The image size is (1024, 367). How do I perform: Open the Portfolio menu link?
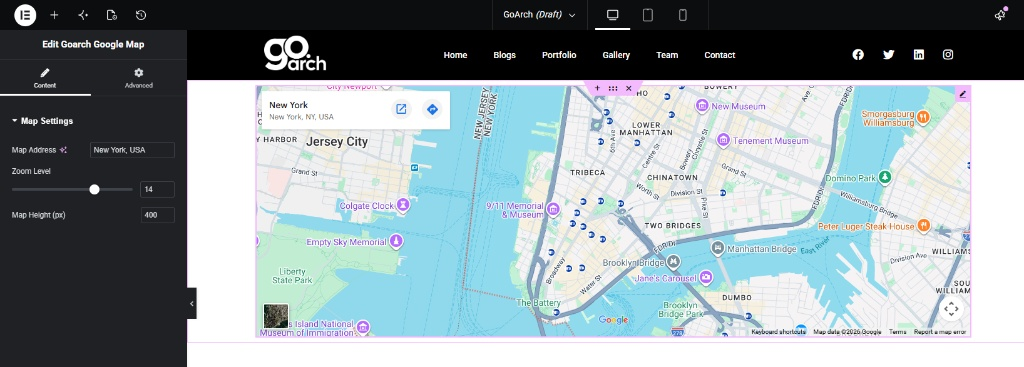559,55
